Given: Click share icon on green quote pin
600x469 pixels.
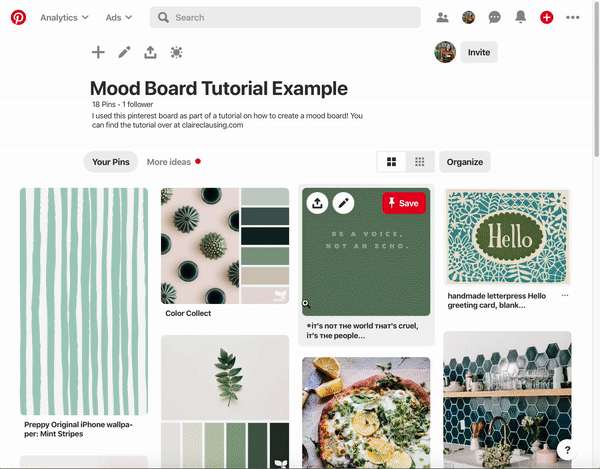Looking at the screenshot, I should [x=317, y=203].
